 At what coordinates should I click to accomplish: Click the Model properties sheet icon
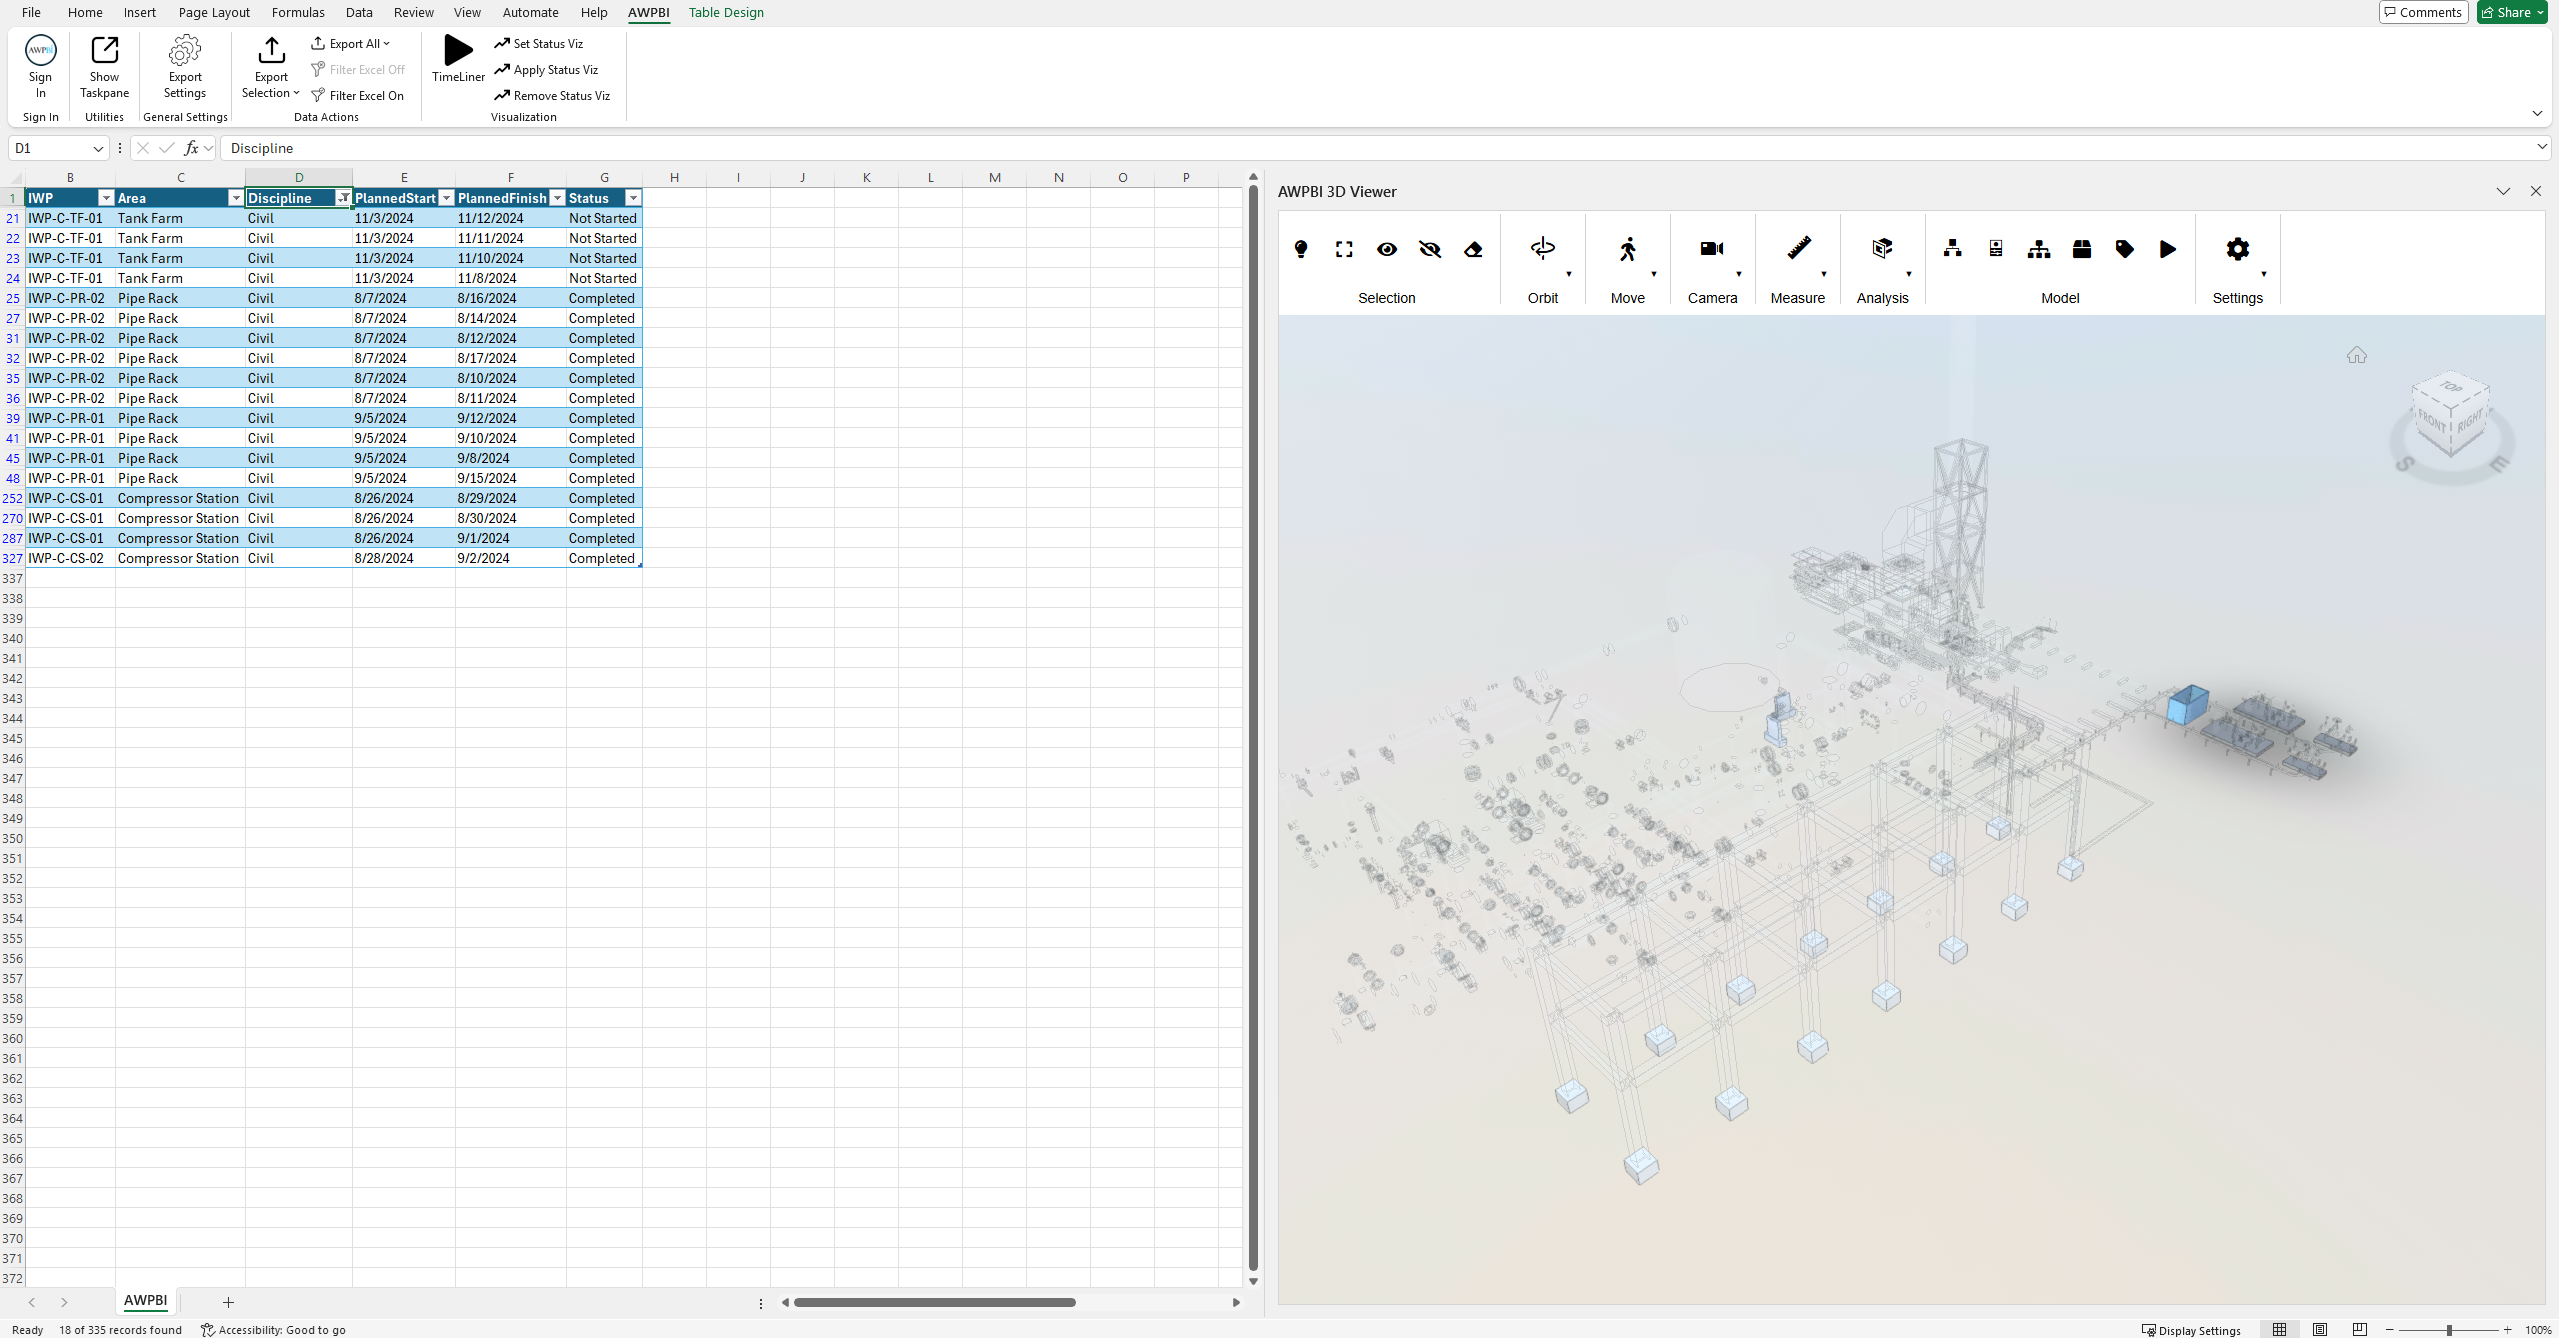[1996, 249]
